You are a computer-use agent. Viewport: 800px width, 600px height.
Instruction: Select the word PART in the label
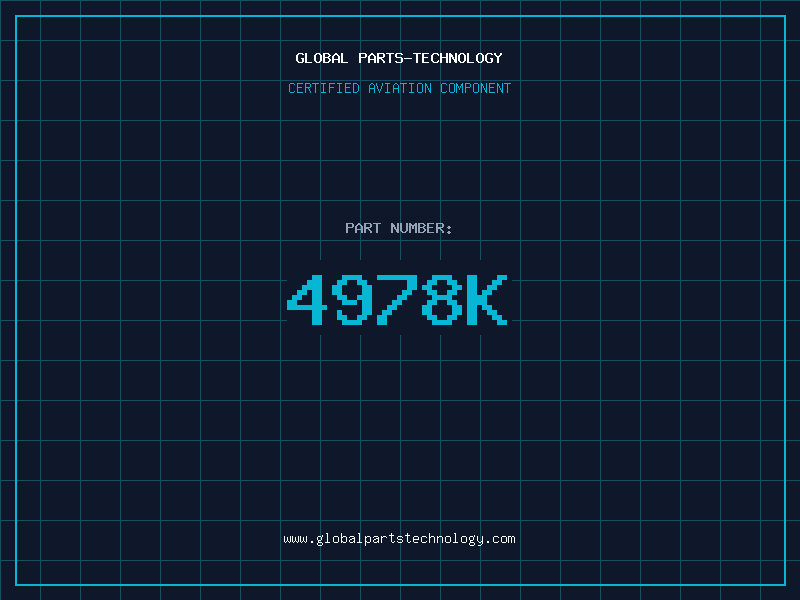[363, 228]
